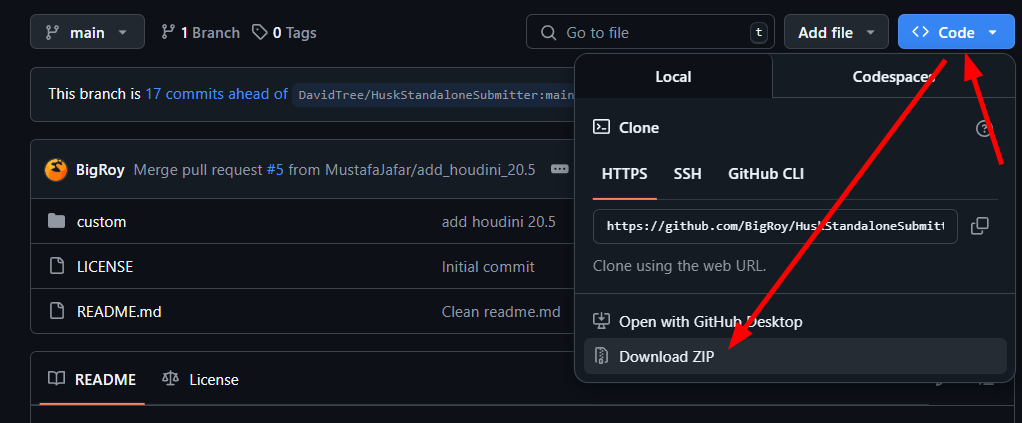Open the 17 commits ahead of link
Screen dimensions: 1022x423
pyautogui.click(x=216, y=94)
